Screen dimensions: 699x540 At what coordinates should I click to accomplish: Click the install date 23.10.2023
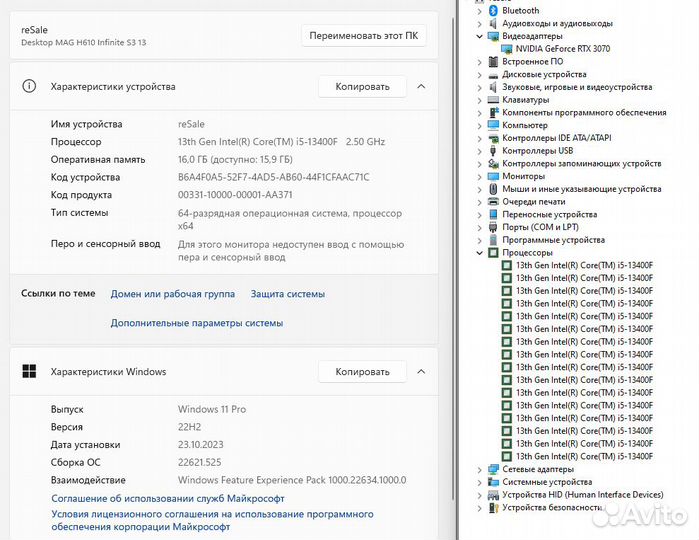tap(201, 445)
